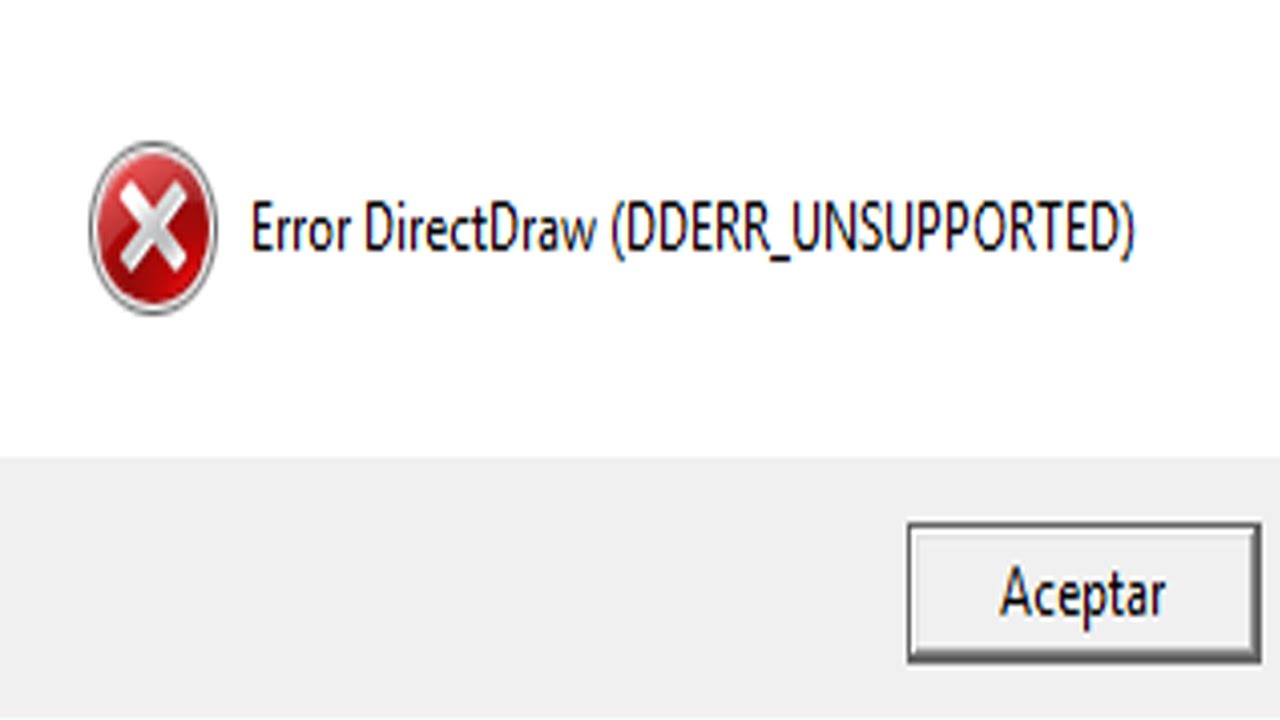1280x720 pixels.
Task: Click the word 'Error' in the message
Action: pyautogui.click(x=300, y=229)
